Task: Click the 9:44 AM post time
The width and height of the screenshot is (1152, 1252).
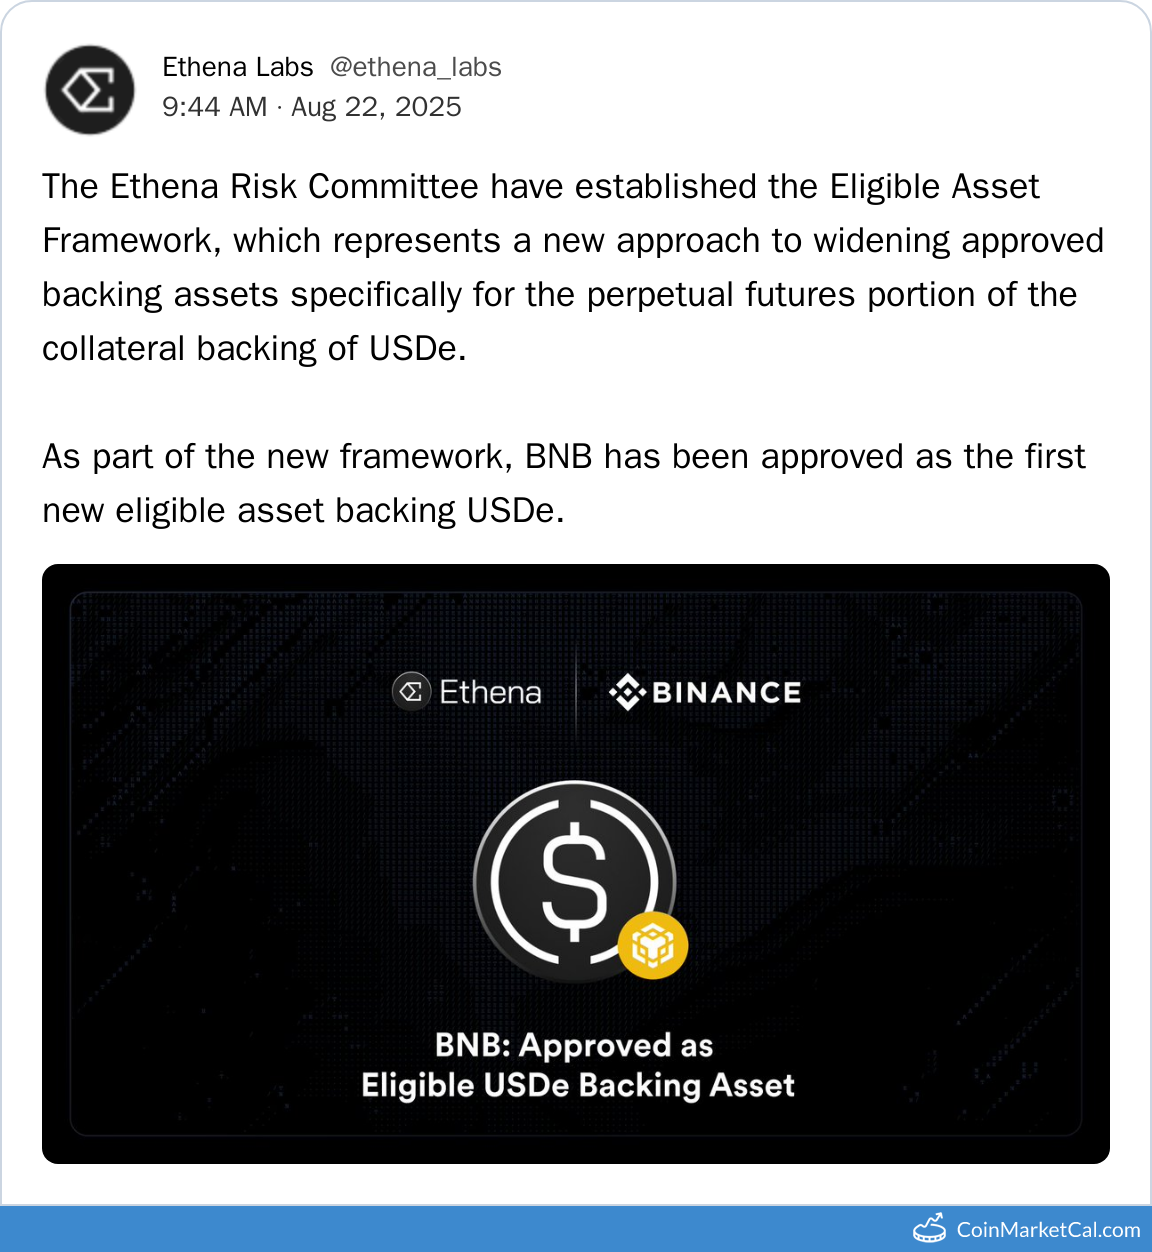Action: click(x=214, y=107)
